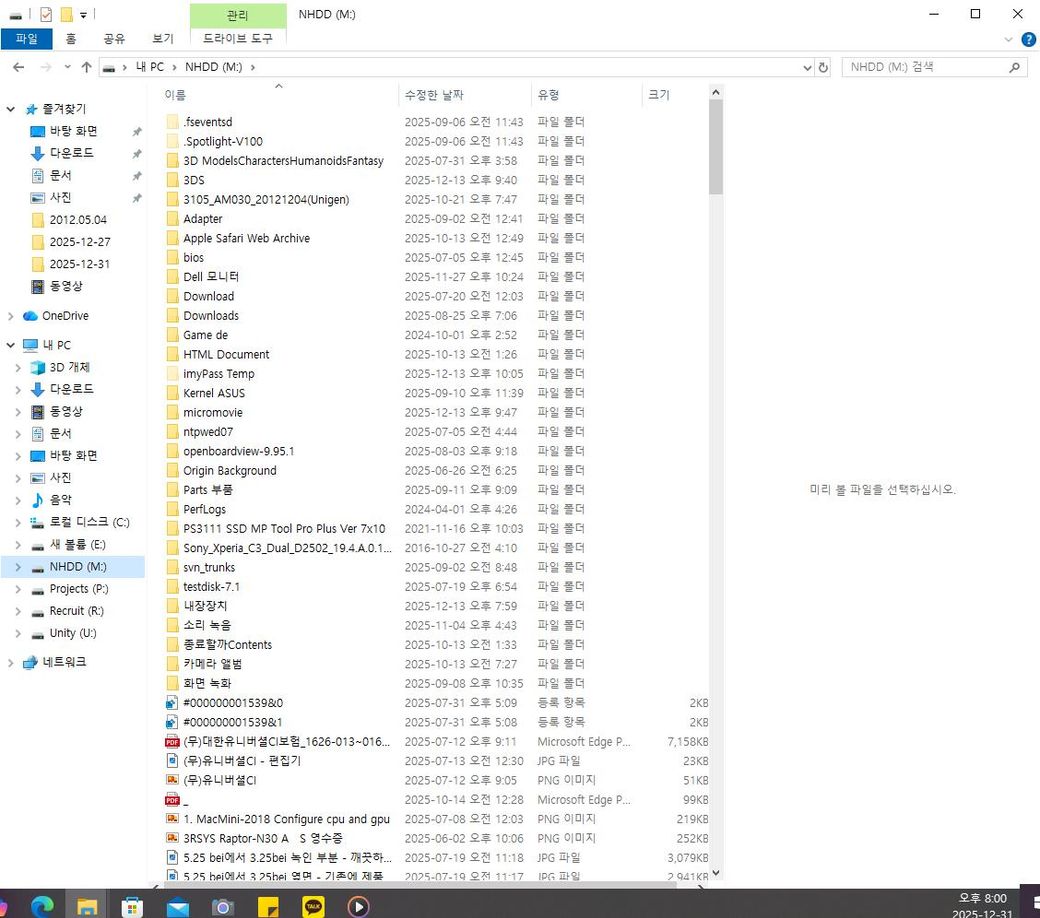Open the Mail app in taskbar
1040x918 pixels.
tap(178, 906)
